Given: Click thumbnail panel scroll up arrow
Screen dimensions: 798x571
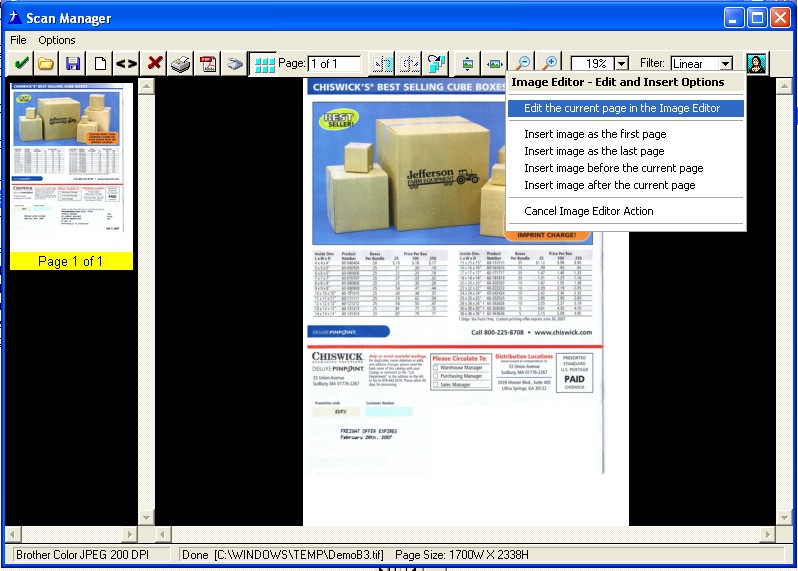Looking at the screenshot, I should [x=146, y=86].
